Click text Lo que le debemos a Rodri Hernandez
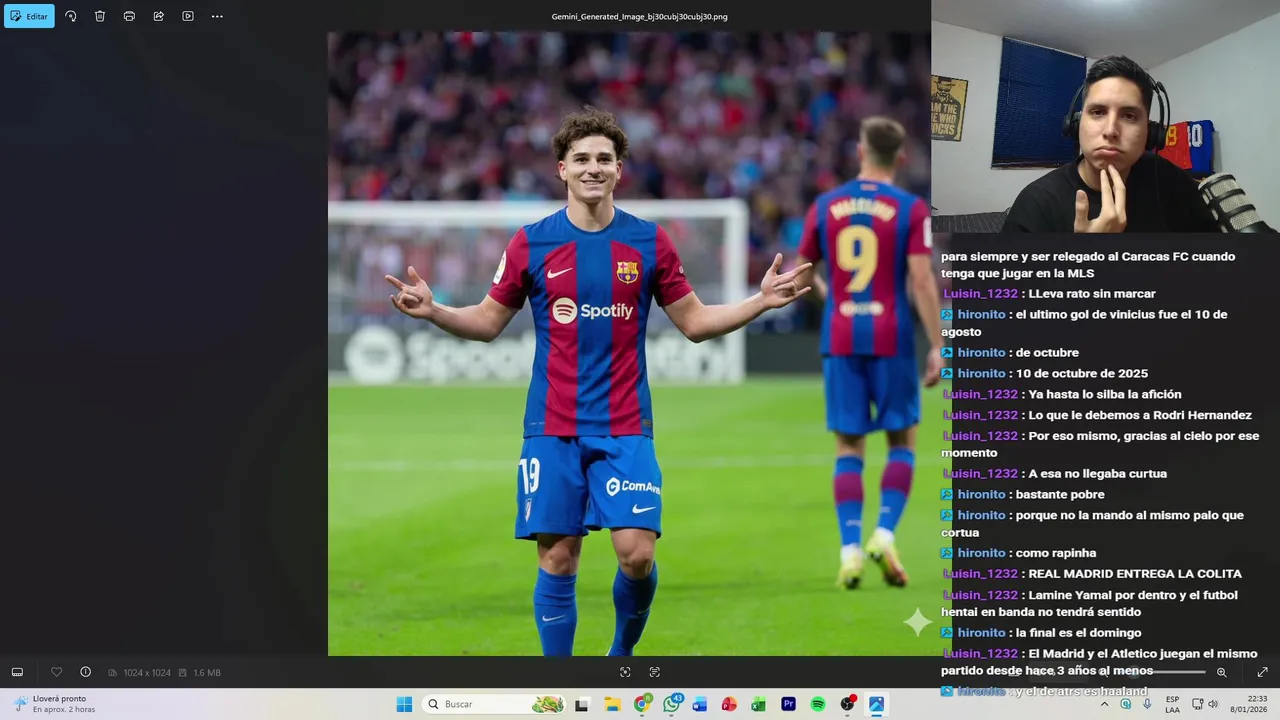The width and height of the screenshot is (1280, 720). pyautogui.click(x=1140, y=415)
